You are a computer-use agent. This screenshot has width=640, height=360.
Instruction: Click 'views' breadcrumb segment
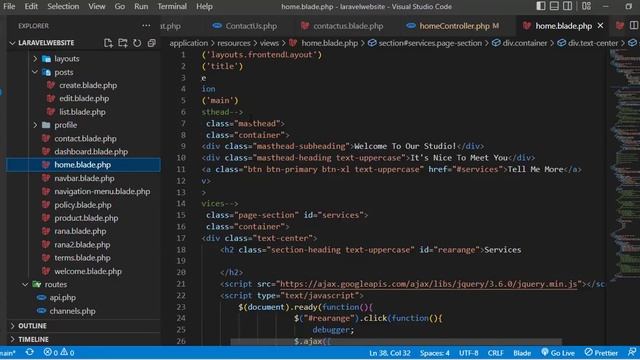click(x=269, y=43)
